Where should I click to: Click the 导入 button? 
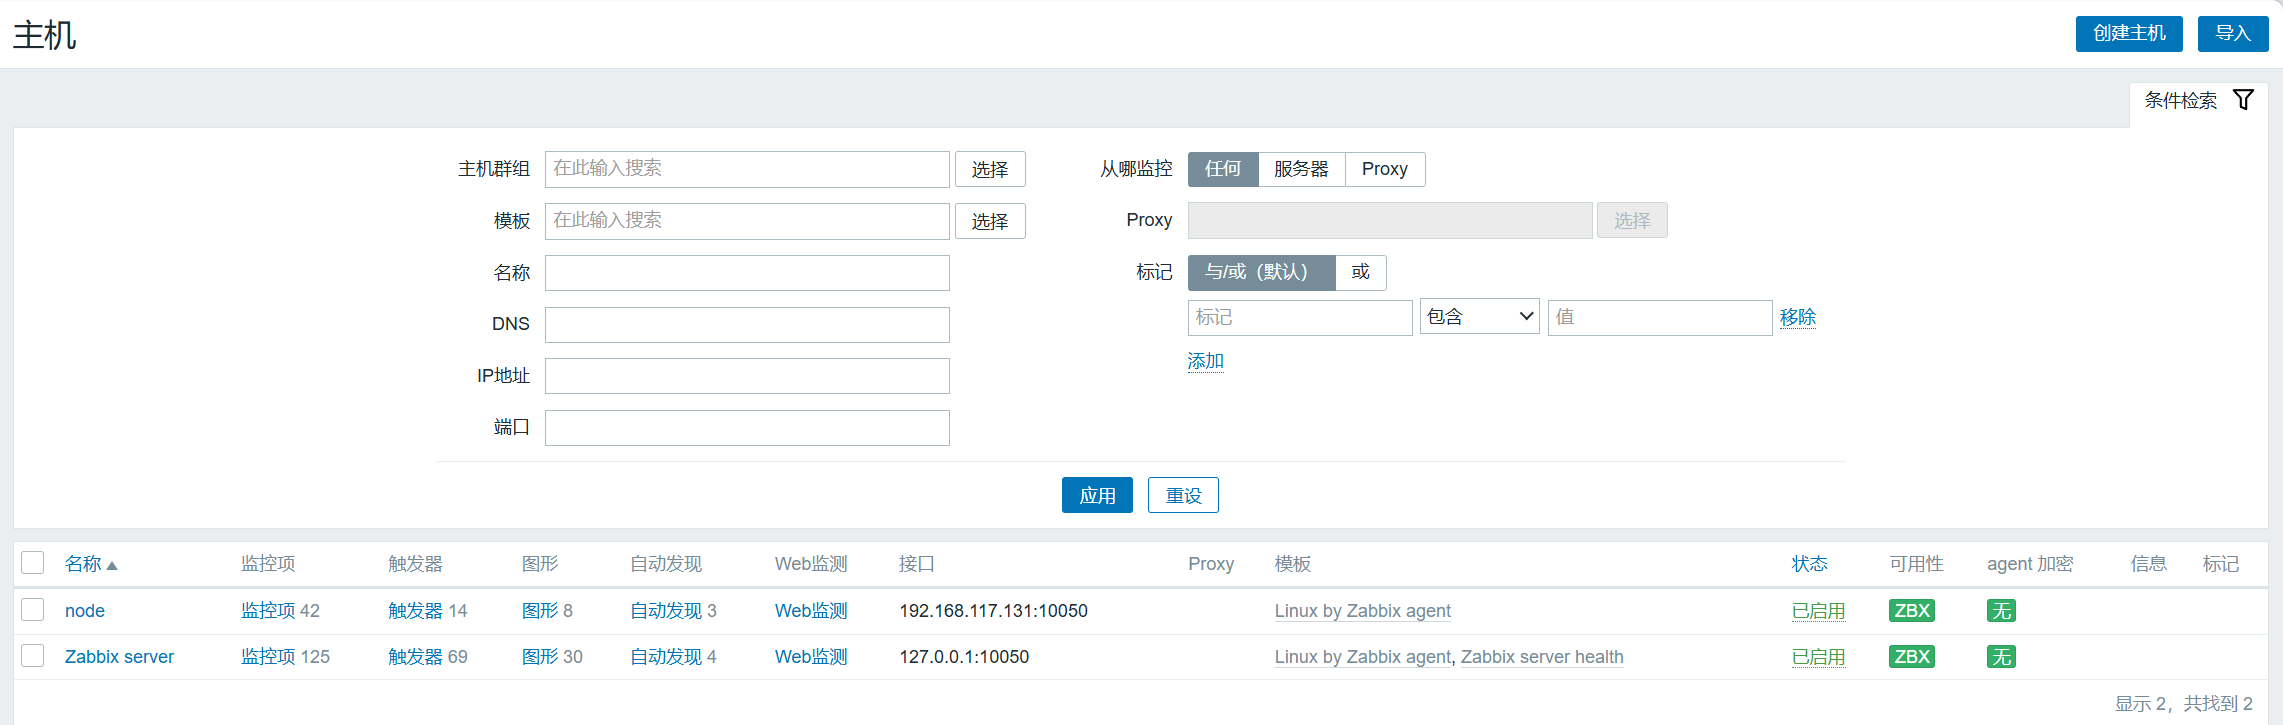click(2233, 33)
